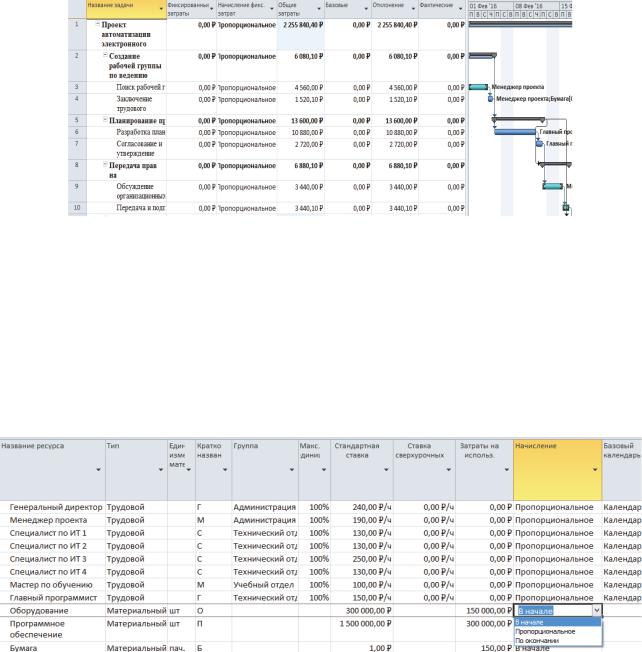Image resolution: width=642 pixels, height=652 pixels.
Task: Open the "Базовые" column filter arrow
Action: (366, 9)
